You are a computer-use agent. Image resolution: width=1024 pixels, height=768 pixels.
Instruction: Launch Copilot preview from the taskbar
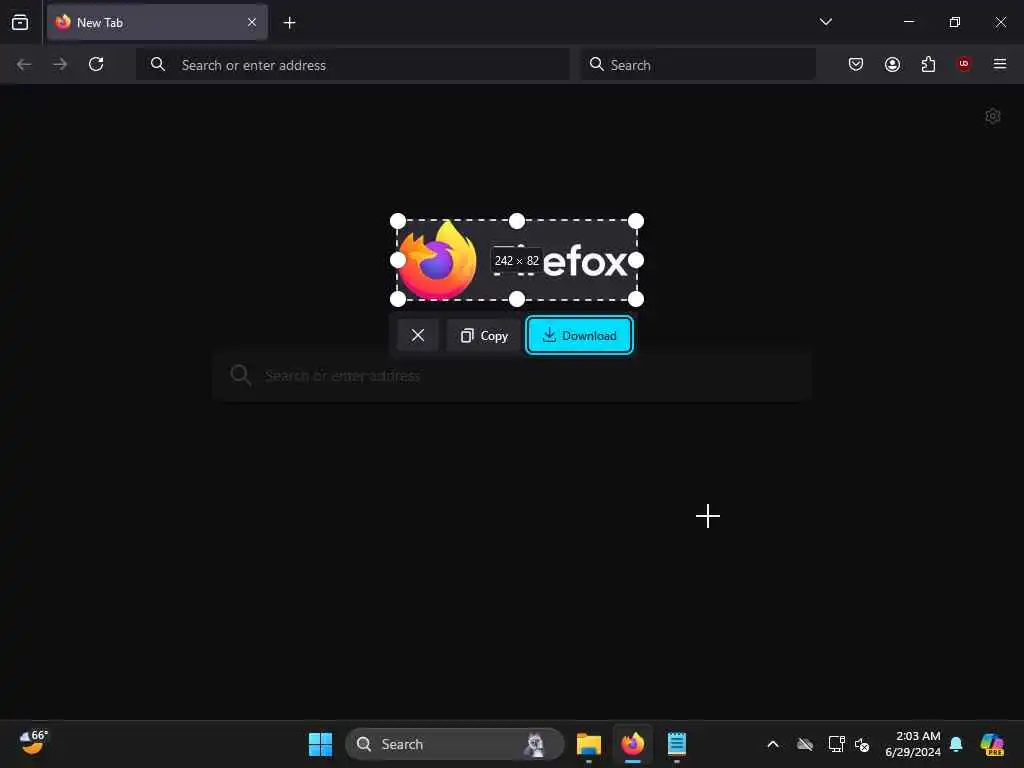tap(992, 744)
